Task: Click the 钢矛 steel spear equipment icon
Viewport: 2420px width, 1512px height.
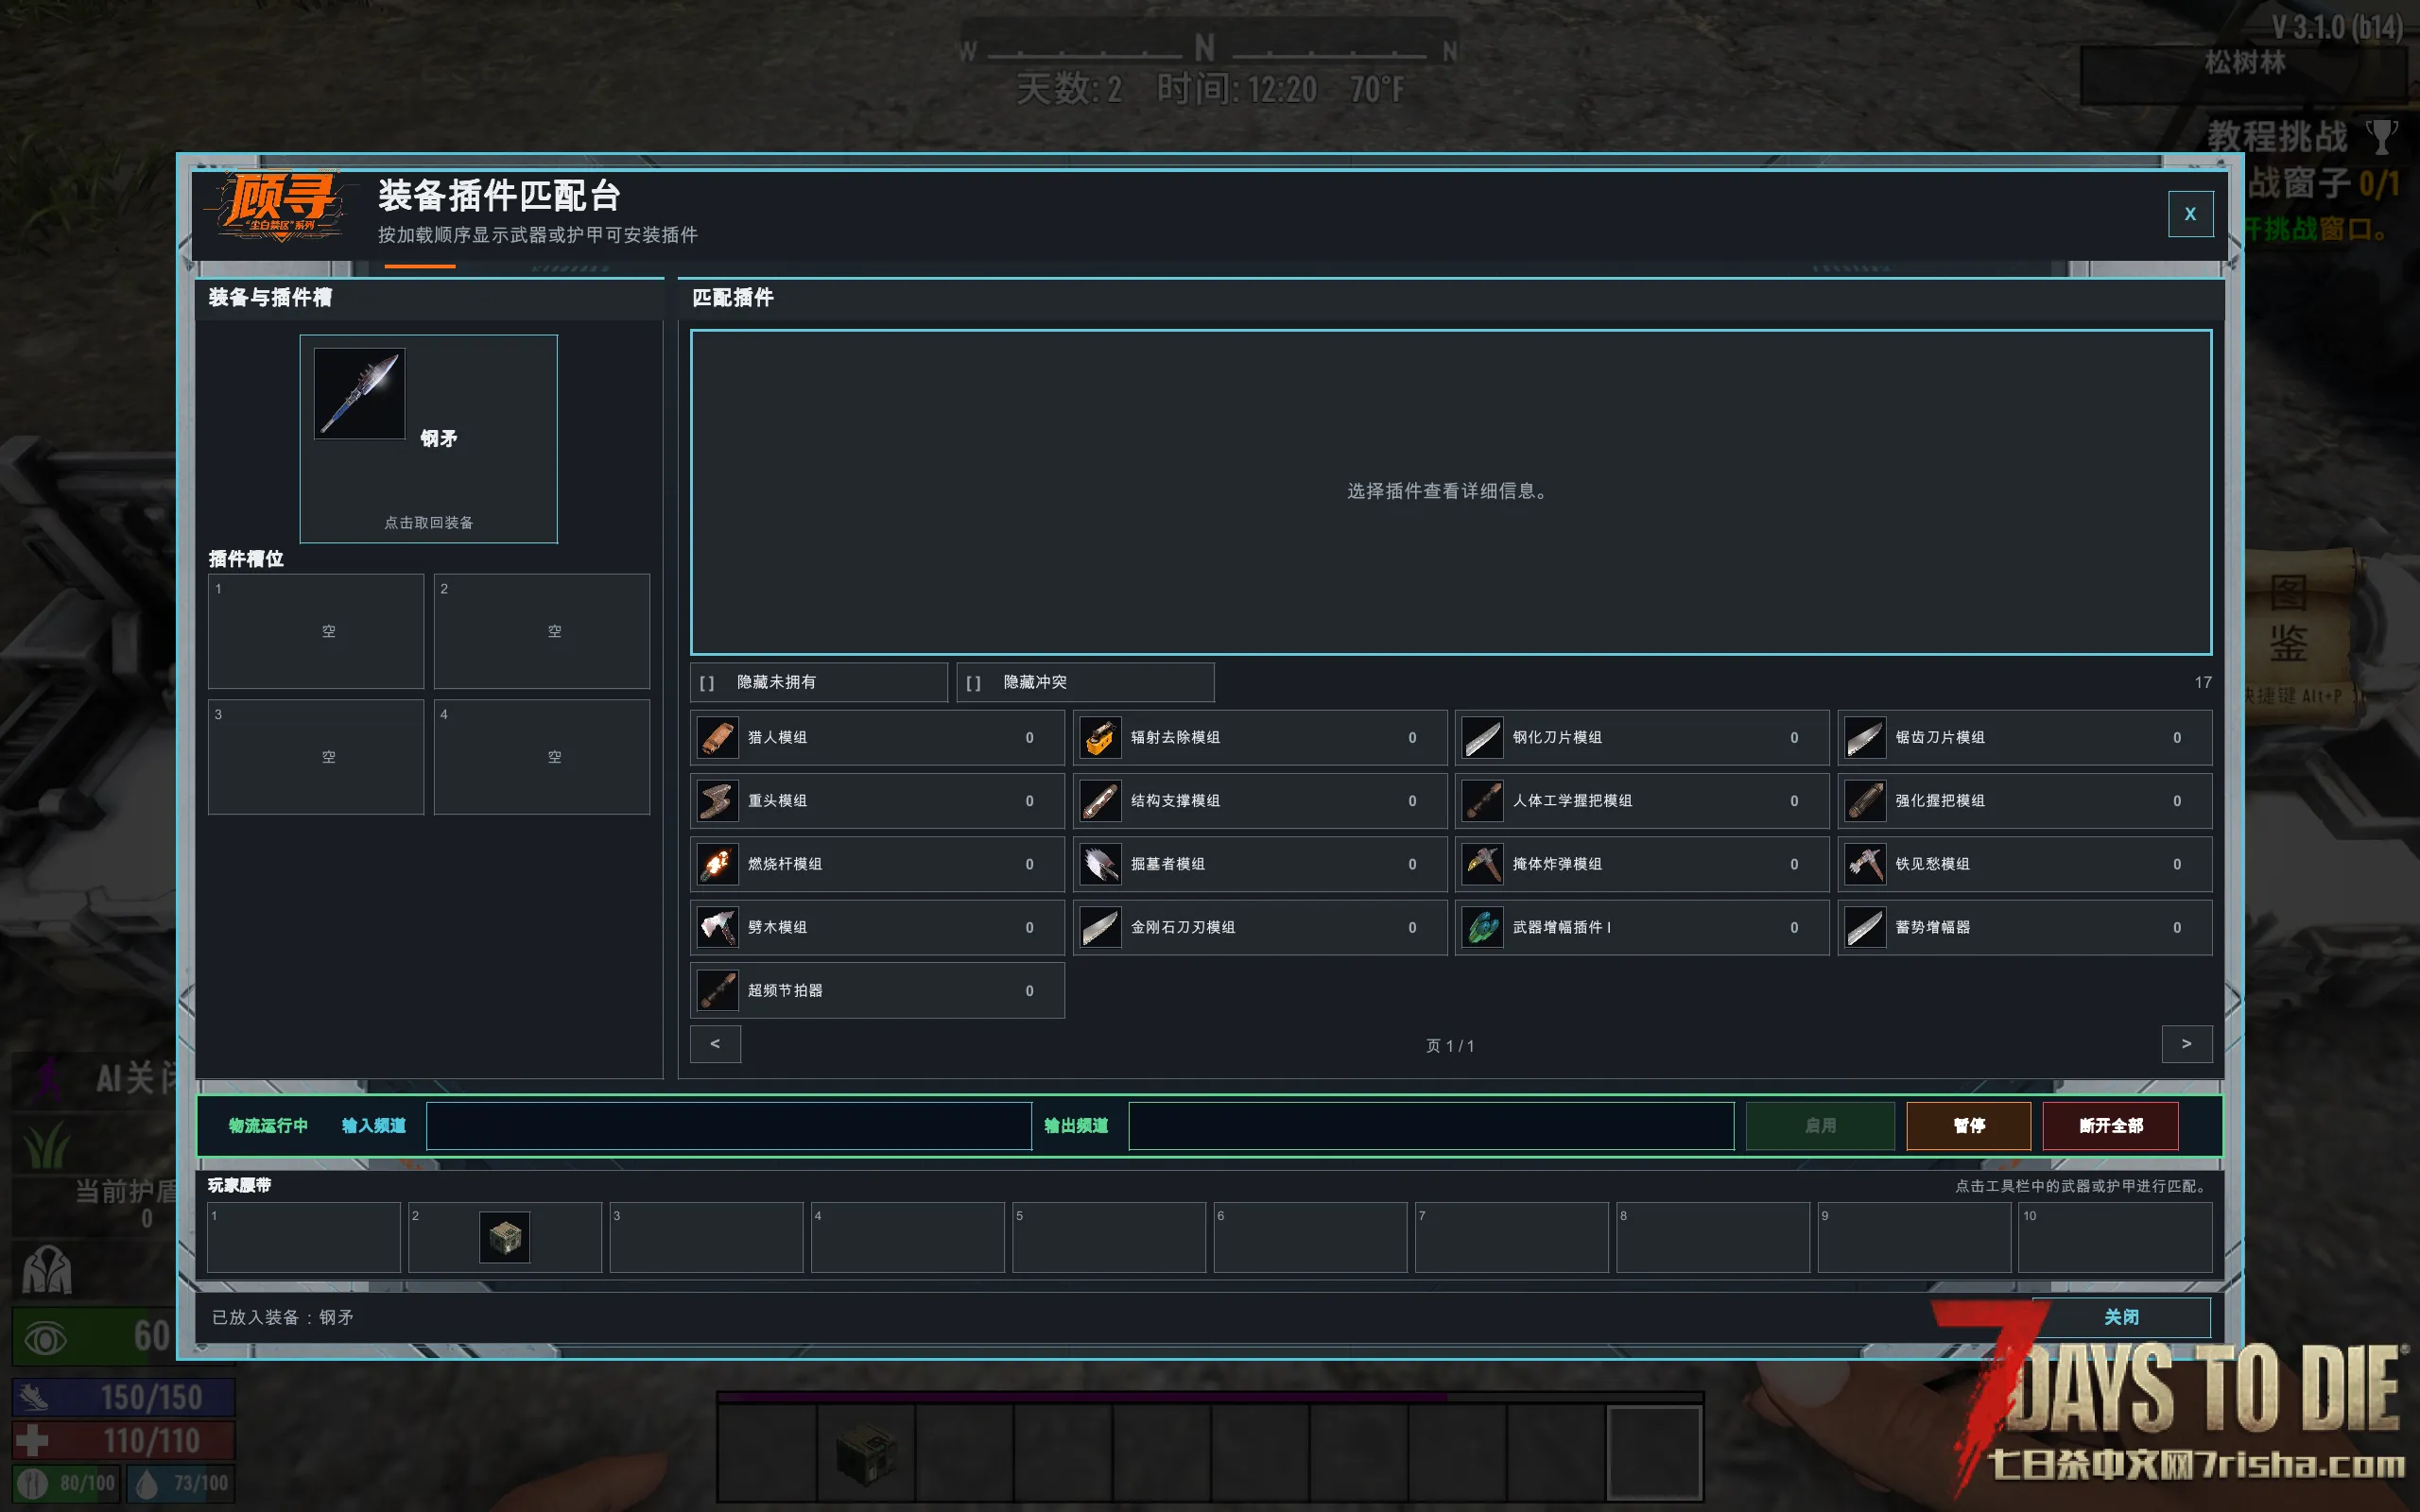Action: click(359, 393)
